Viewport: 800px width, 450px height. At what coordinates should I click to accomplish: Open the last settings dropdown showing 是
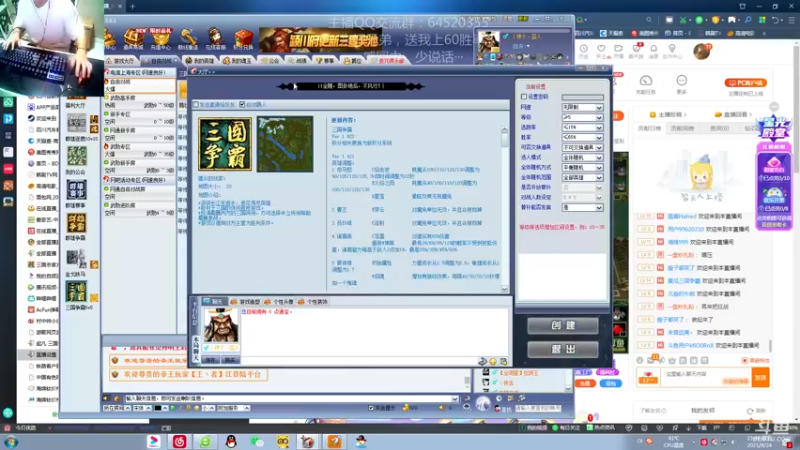[582, 208]
